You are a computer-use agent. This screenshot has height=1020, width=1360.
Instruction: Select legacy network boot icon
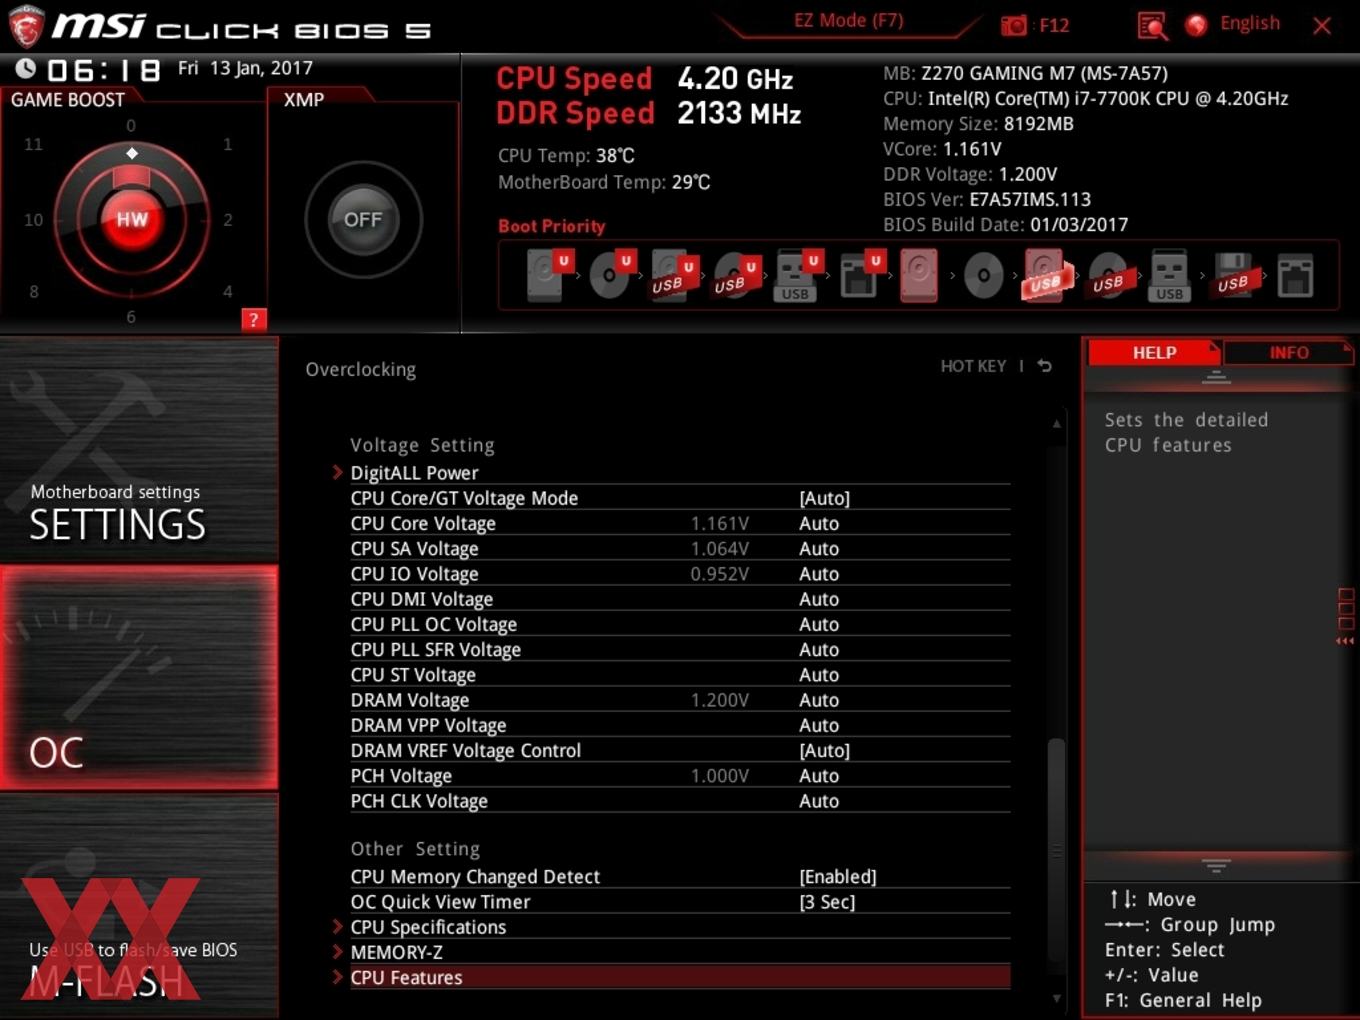coord(1295,275)
